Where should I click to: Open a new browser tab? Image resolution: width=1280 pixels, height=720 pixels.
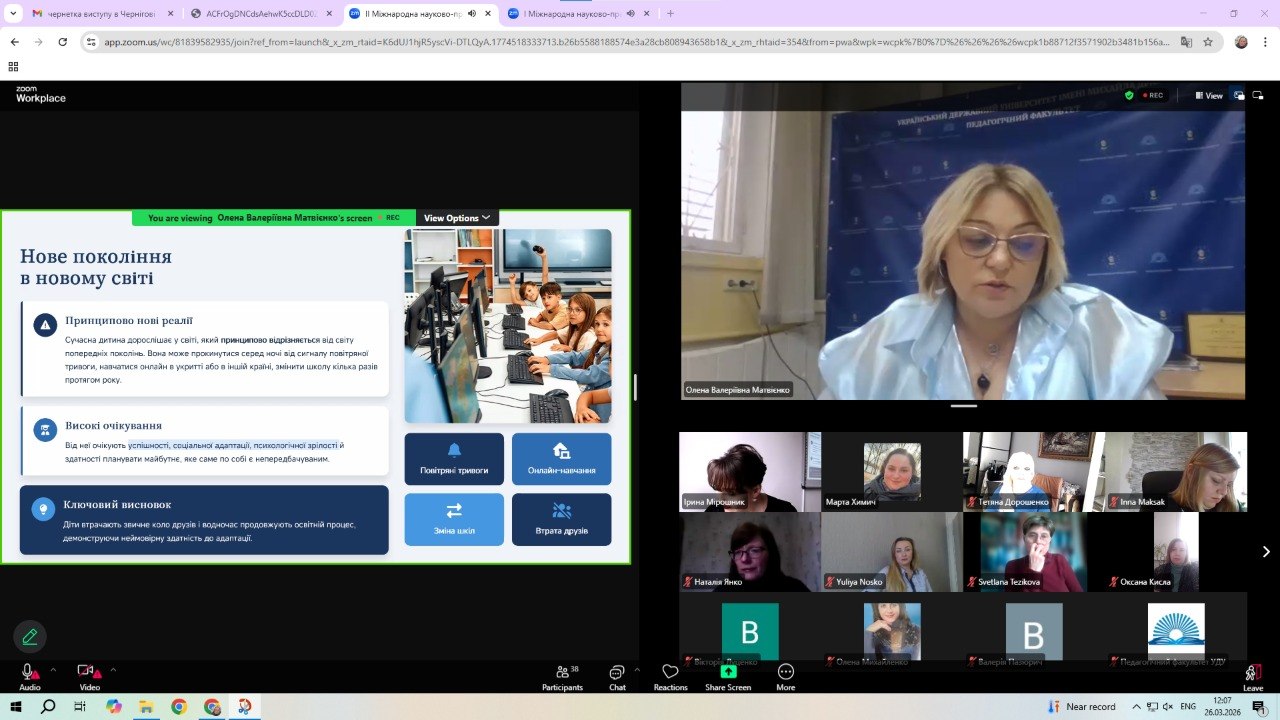[x=670, y=14]
